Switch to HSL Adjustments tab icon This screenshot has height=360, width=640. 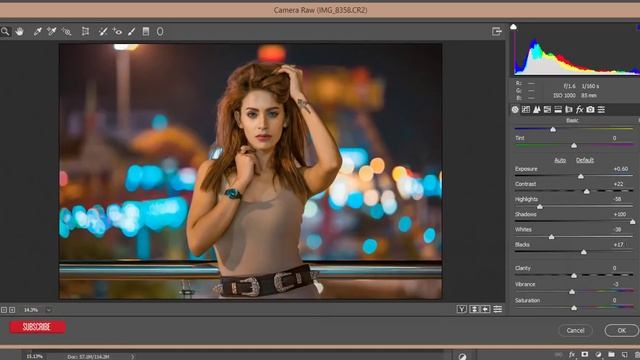pyautogui.click(x=547, y=109)
